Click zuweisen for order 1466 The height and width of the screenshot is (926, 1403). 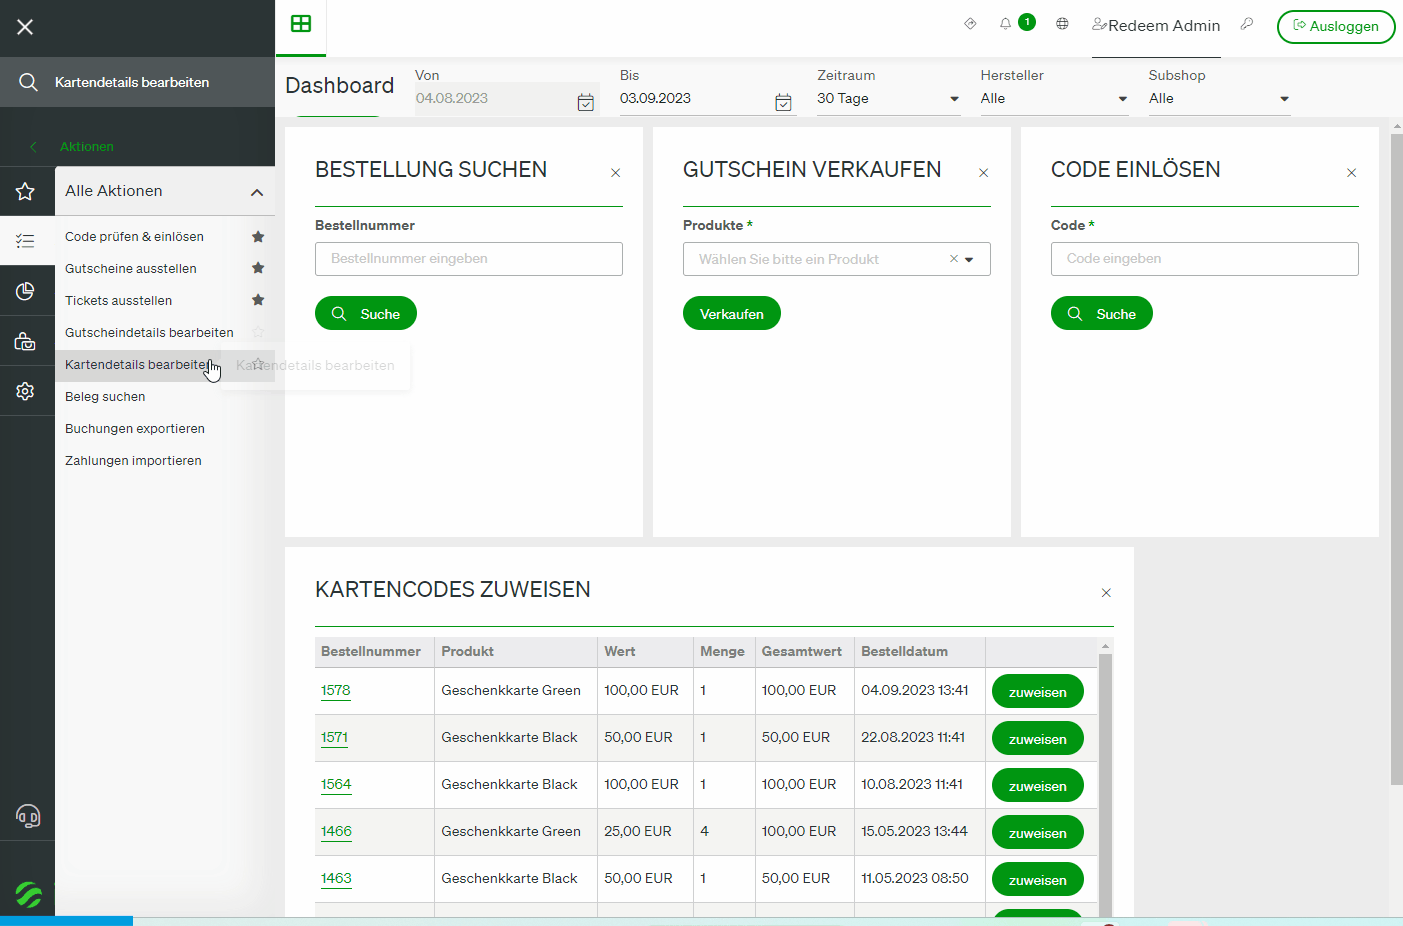coord(1038,832)
